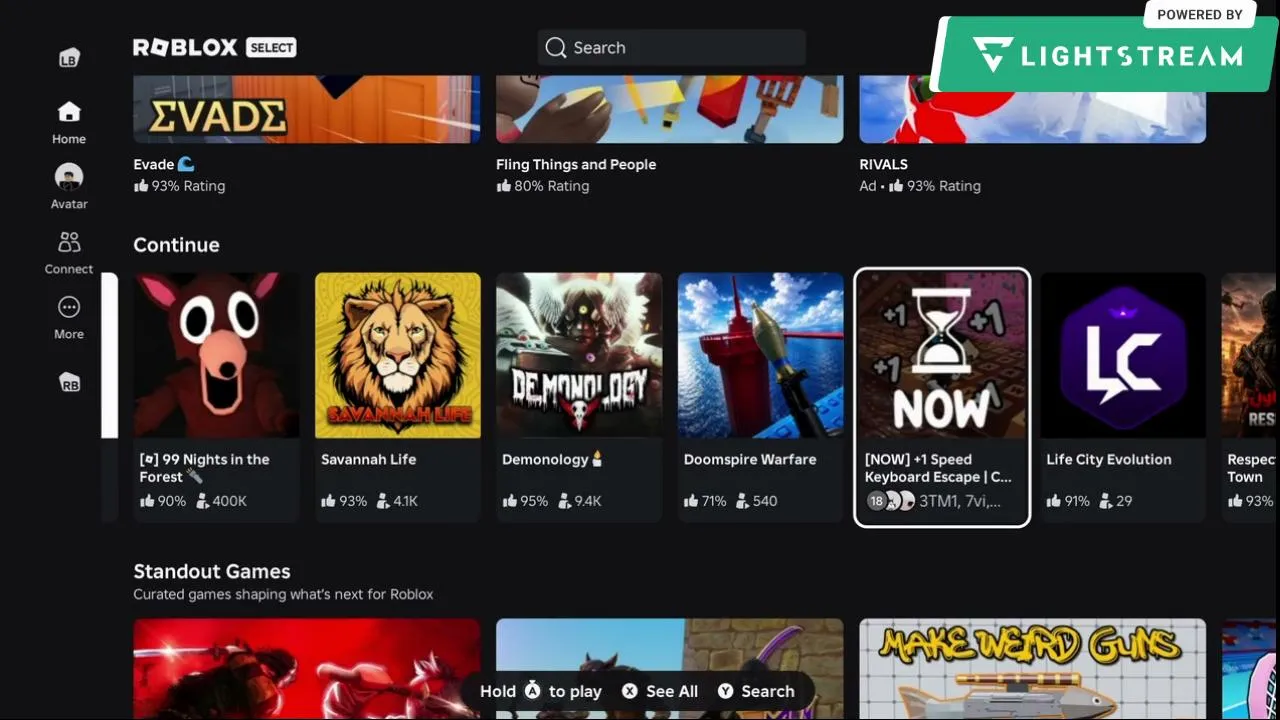Click the 'RIVALS' title text
Image resolution: width=1280 pixels, height=720 pixels.
884,164
